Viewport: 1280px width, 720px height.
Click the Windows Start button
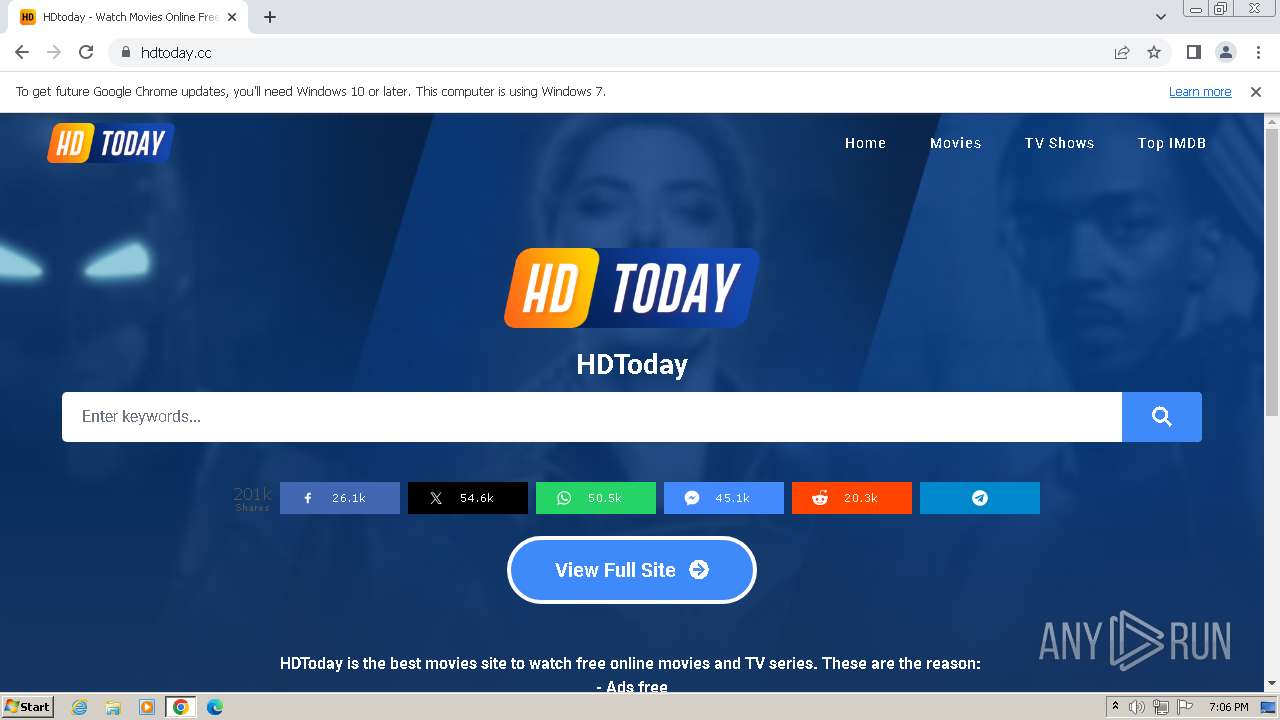coord(28,707)
